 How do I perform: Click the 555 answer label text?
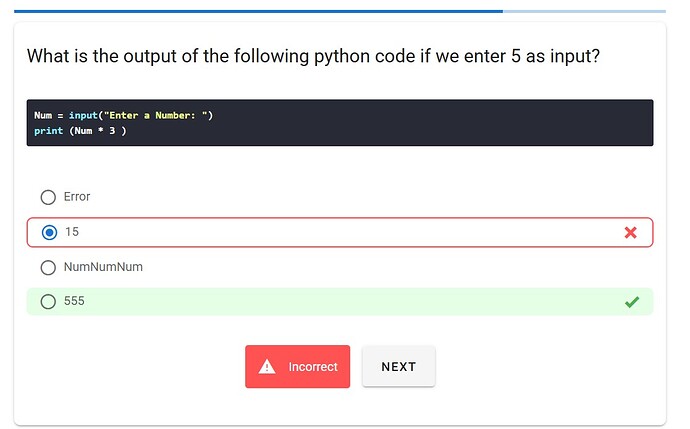[74, 301]
